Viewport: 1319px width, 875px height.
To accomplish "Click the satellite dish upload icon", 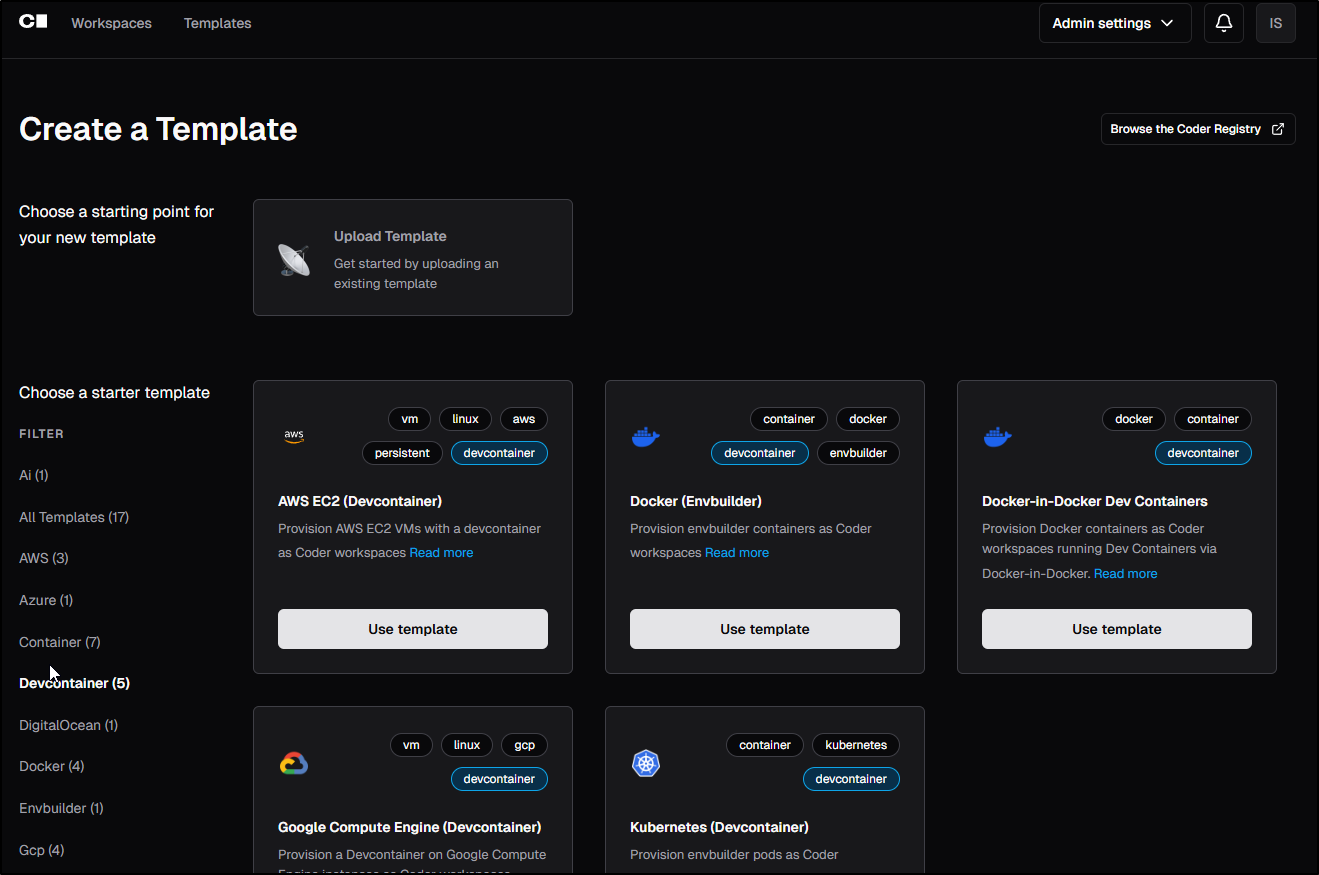I will pyautogui.click(x=294, y=259).
